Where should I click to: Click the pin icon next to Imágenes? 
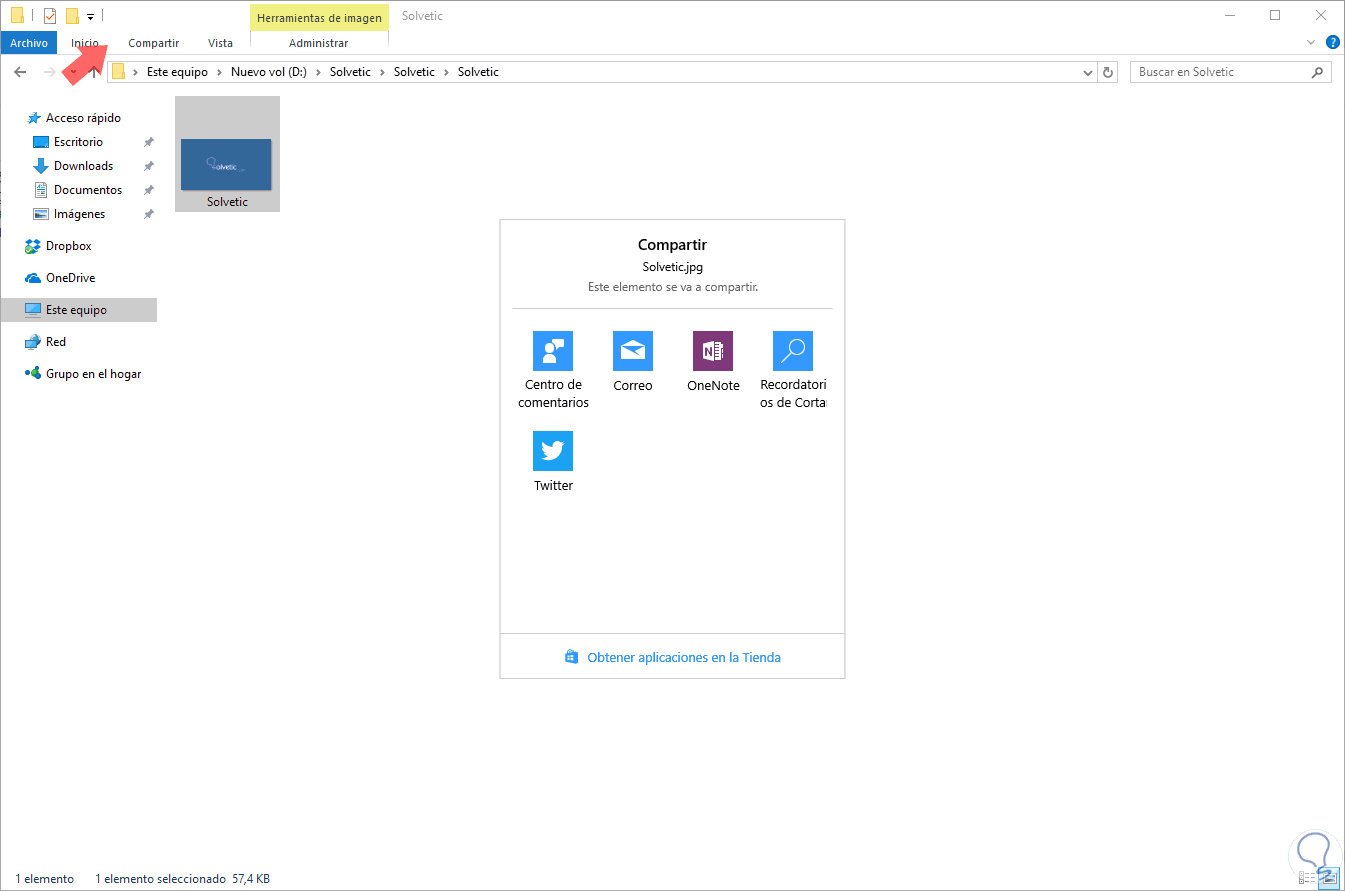pyautogui.click(x=149, y=214)
